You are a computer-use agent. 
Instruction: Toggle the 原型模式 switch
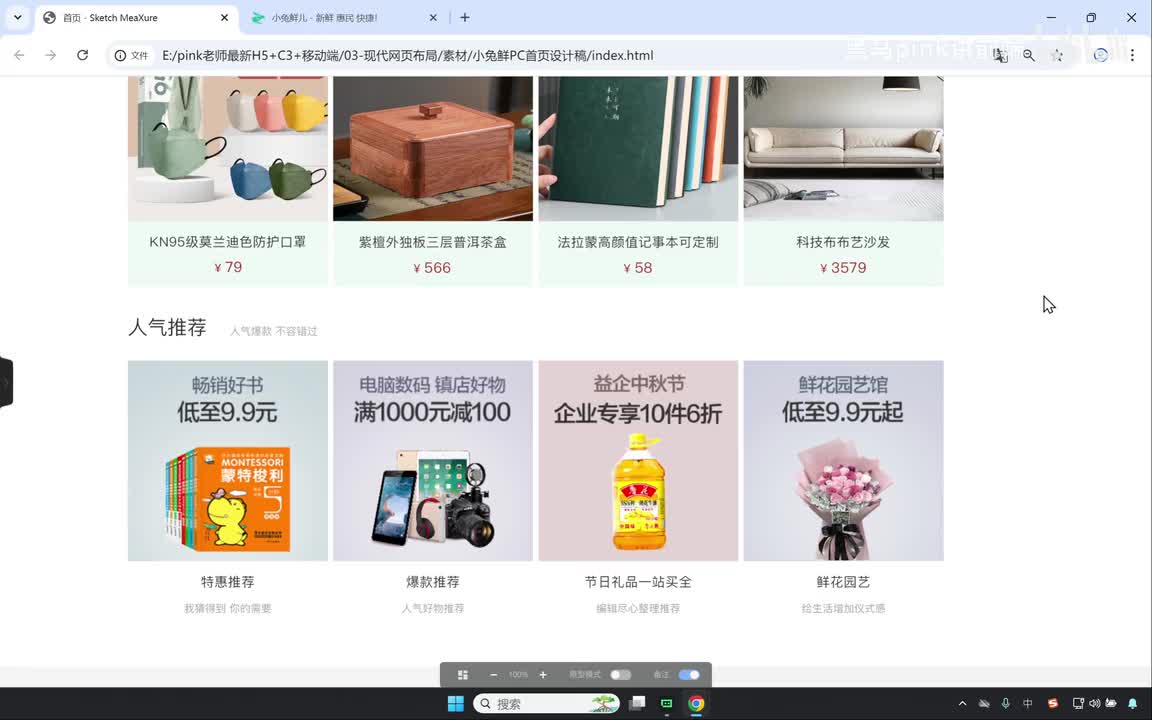(620, 674)
